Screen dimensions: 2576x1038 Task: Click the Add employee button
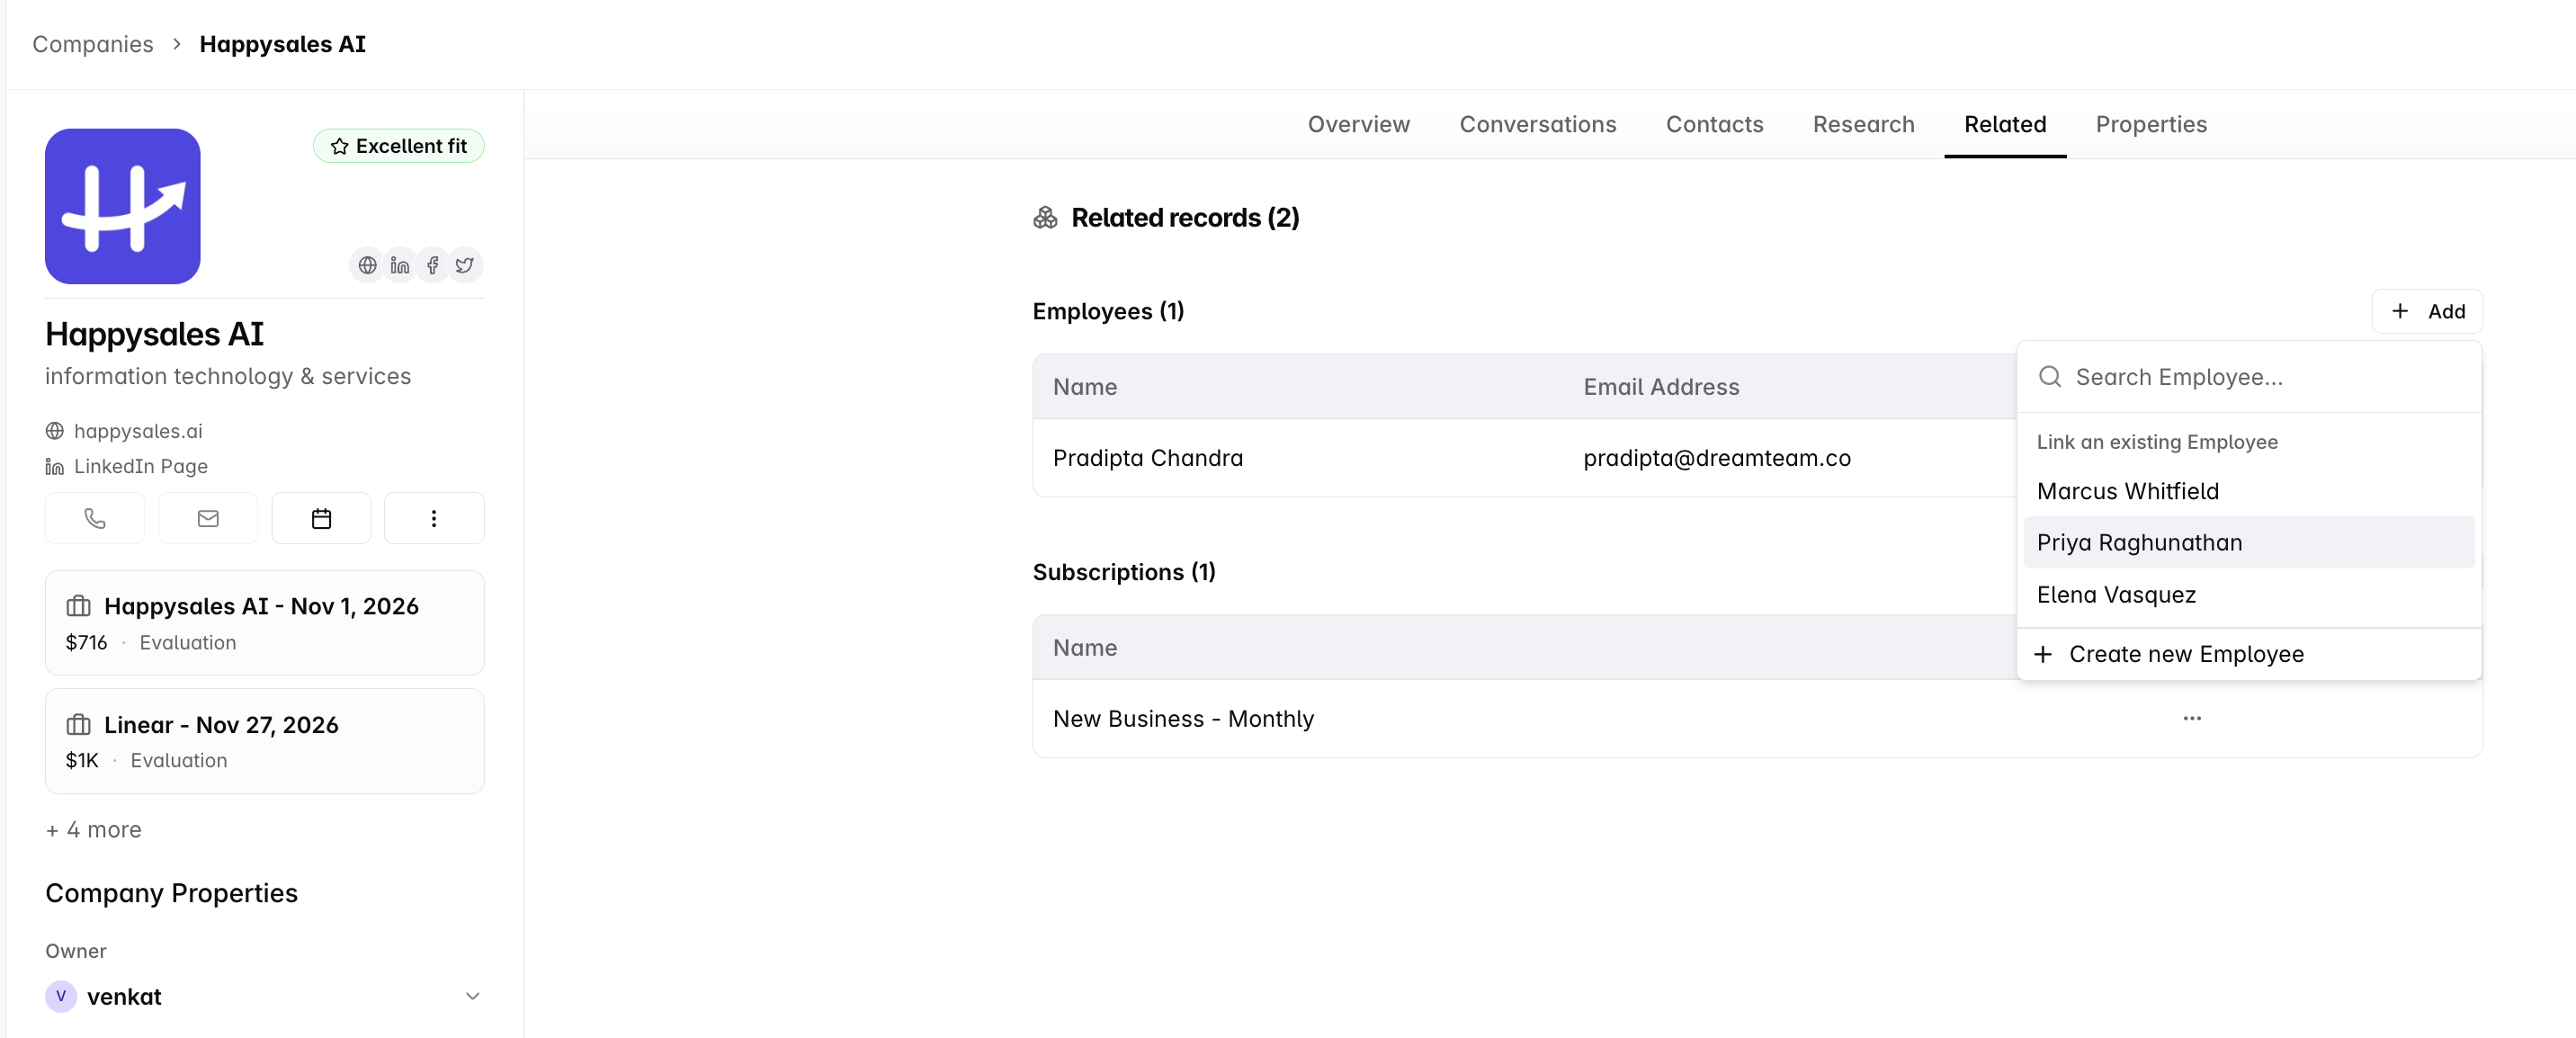(2427, 311)
